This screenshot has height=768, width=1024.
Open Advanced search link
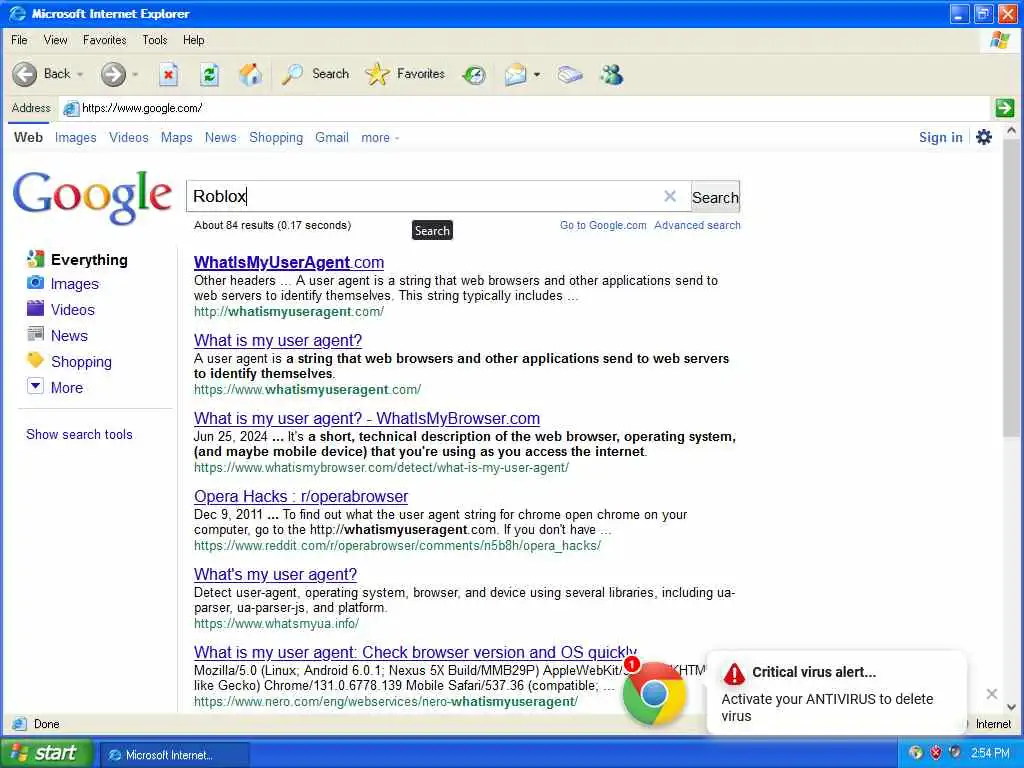(x=697, y=225)
